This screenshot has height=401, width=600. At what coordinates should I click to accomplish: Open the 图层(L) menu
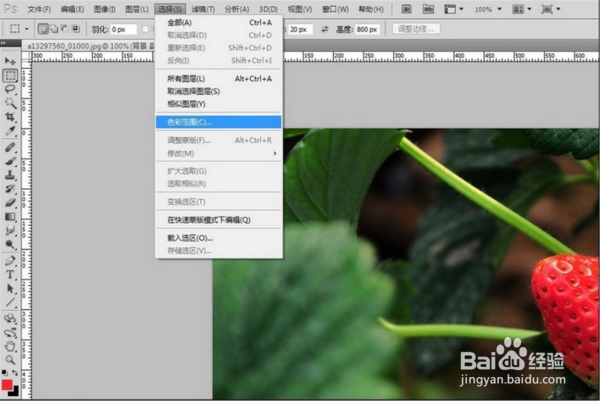coord(137,9)
